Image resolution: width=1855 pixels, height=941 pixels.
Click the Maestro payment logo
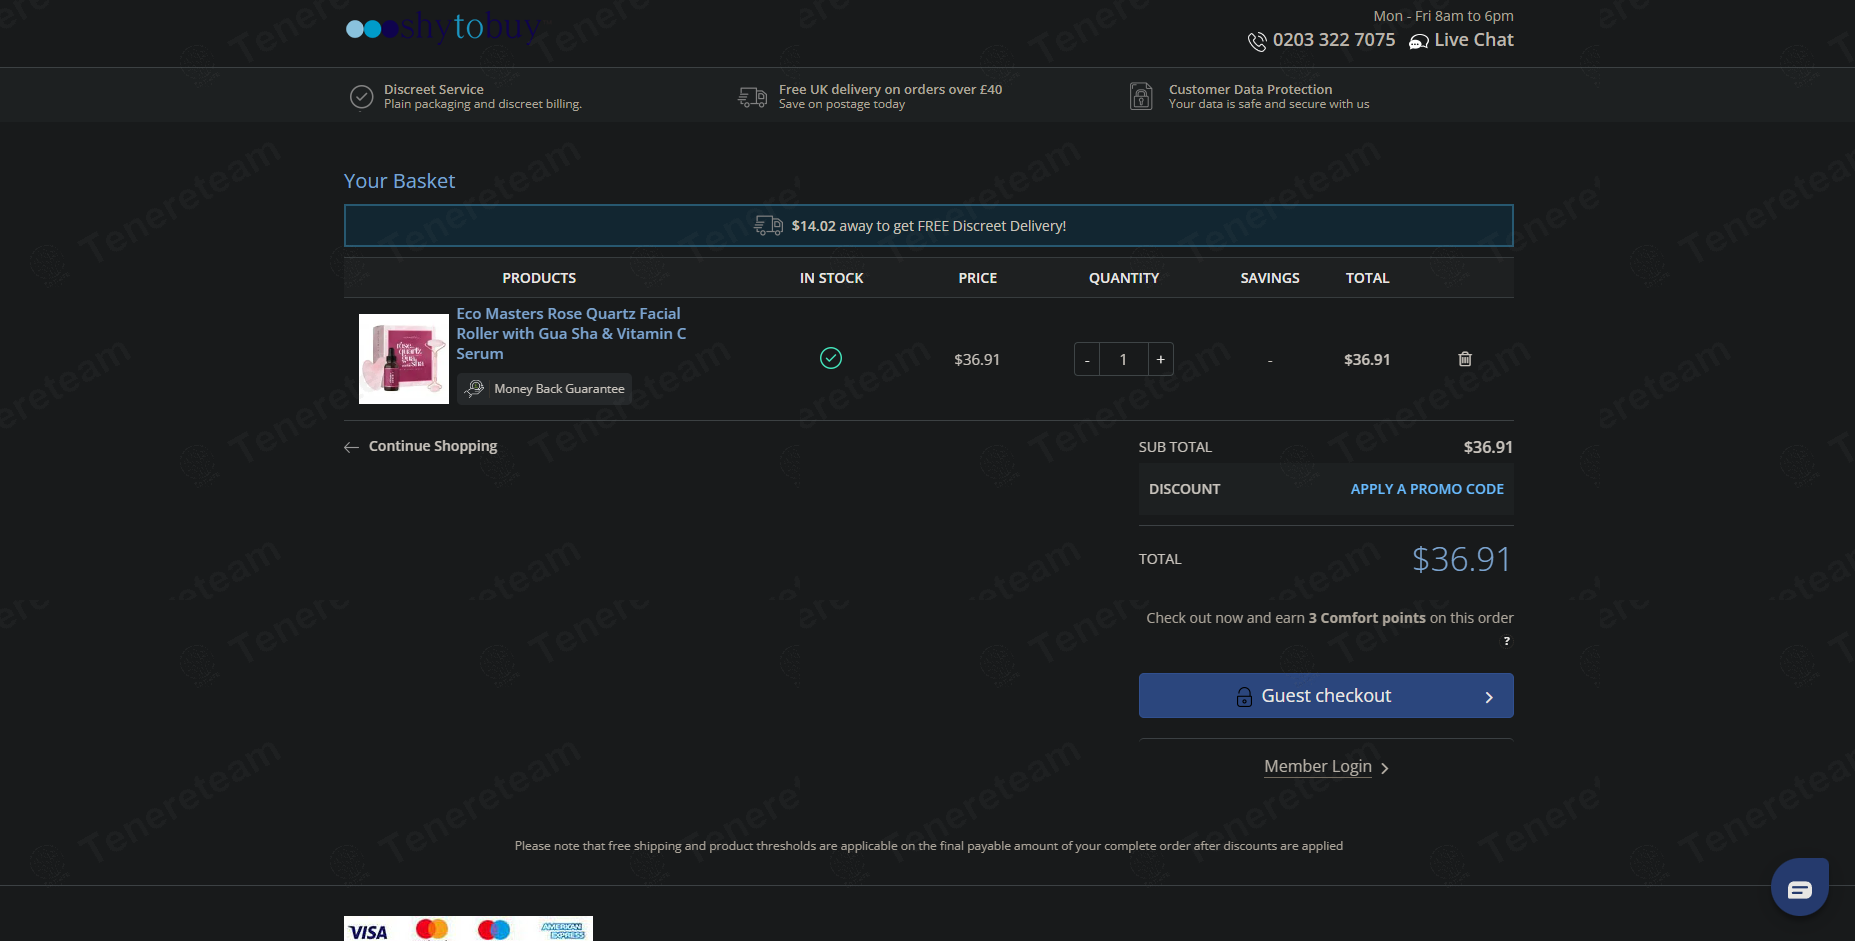pyautogui.click(x=494, y=930)
